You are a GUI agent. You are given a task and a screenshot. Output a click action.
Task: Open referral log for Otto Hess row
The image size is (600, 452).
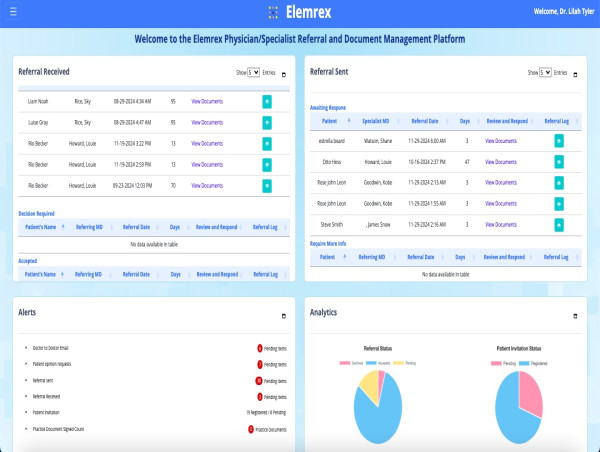tap(559, 162)
